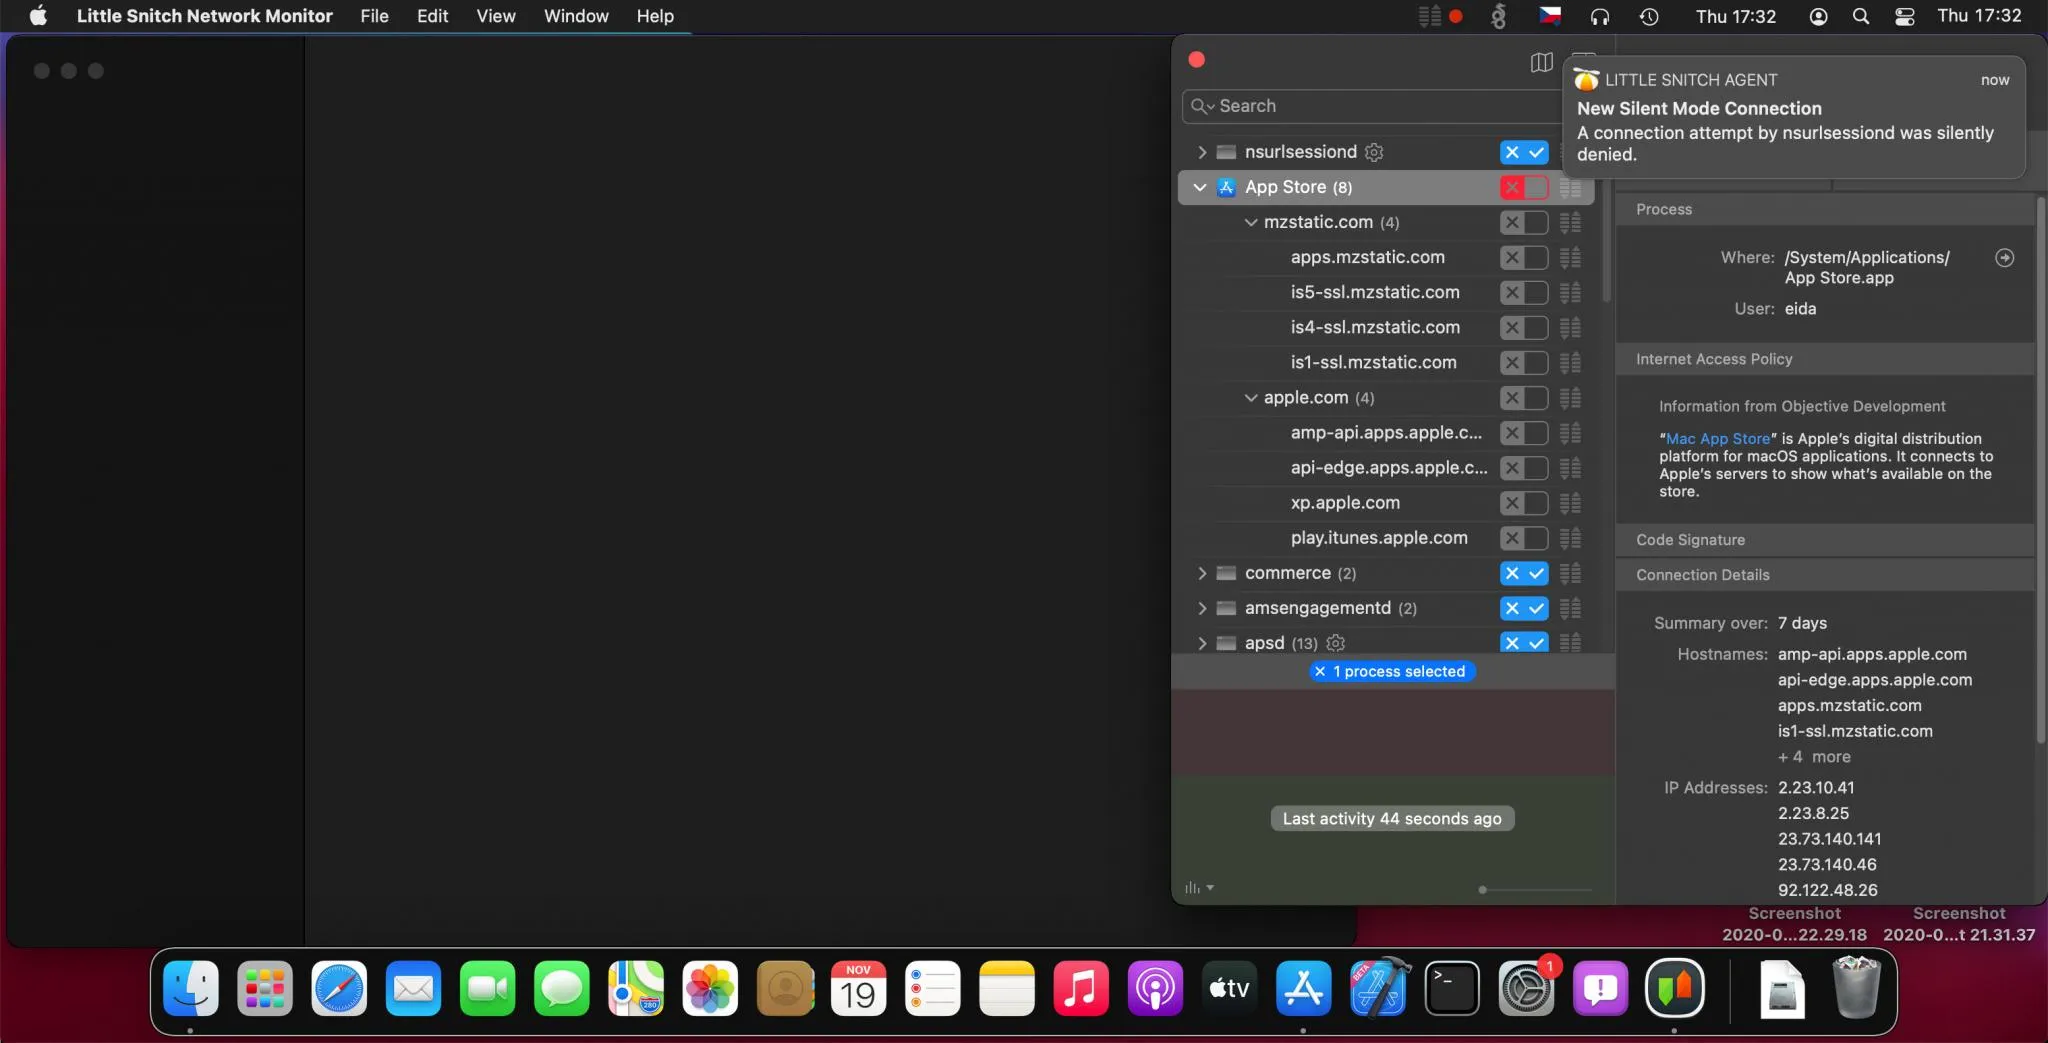Open Launchpad from the Dock

[265, 989]
